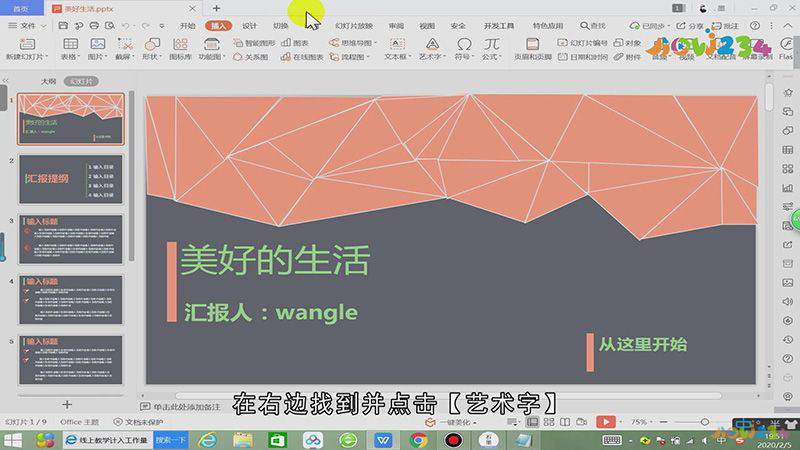Open the 切换 Transitions ribbon tab
Screen dimensions: 800x450
click(x=281, y=26)
